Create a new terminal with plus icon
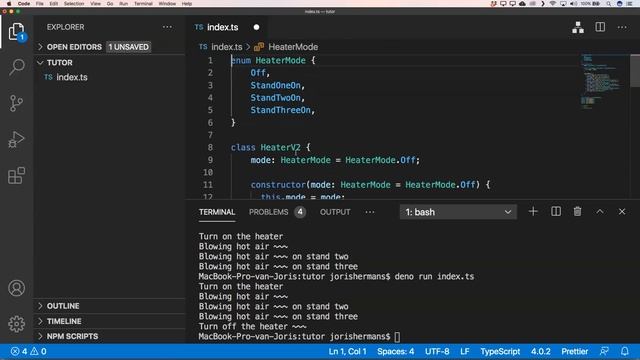The image size is (640, 360). point(533,211)
